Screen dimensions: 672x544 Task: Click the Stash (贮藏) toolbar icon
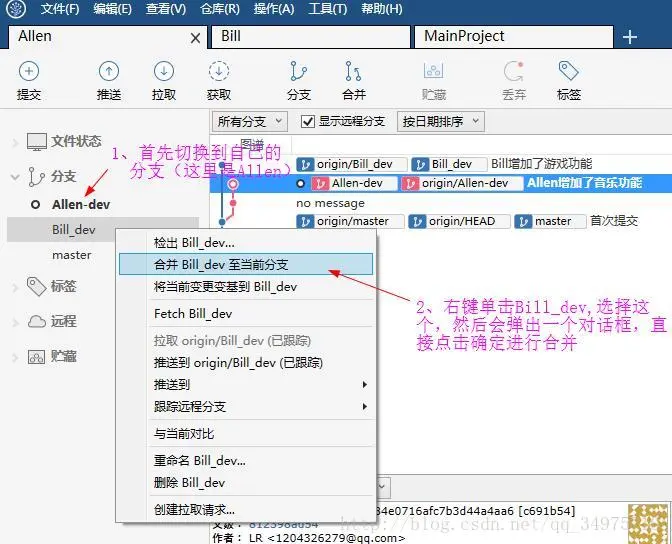433,71
